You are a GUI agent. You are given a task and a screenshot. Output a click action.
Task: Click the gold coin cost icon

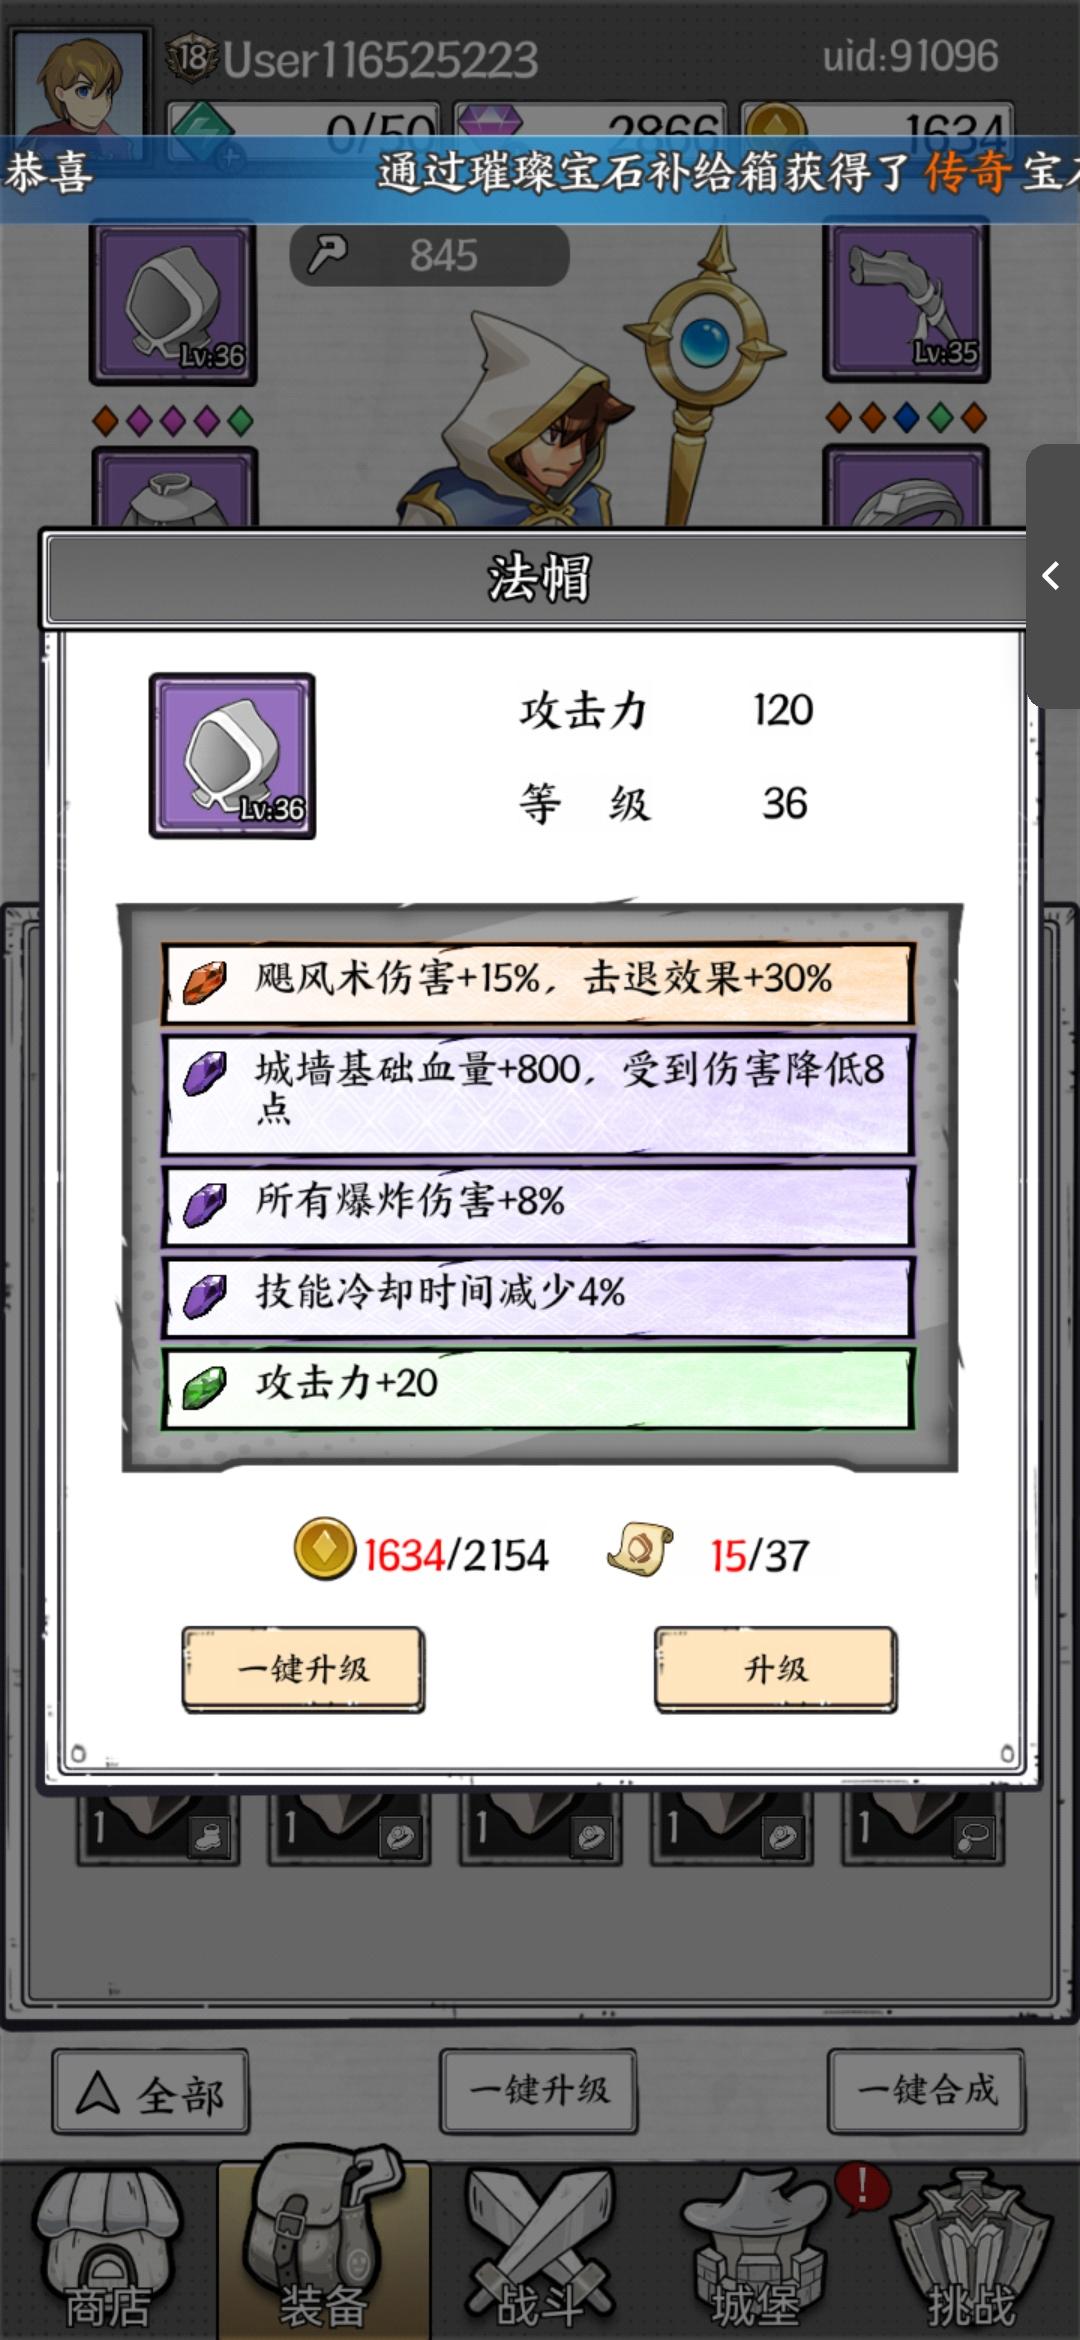tap(324, 1549)
